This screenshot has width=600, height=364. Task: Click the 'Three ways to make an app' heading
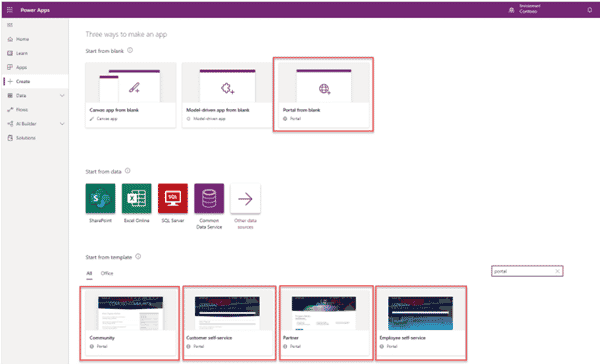click(x=126, y=34)
